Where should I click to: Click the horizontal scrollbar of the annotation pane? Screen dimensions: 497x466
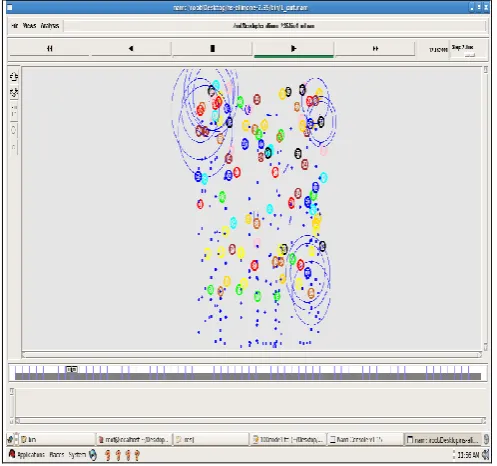250,421
